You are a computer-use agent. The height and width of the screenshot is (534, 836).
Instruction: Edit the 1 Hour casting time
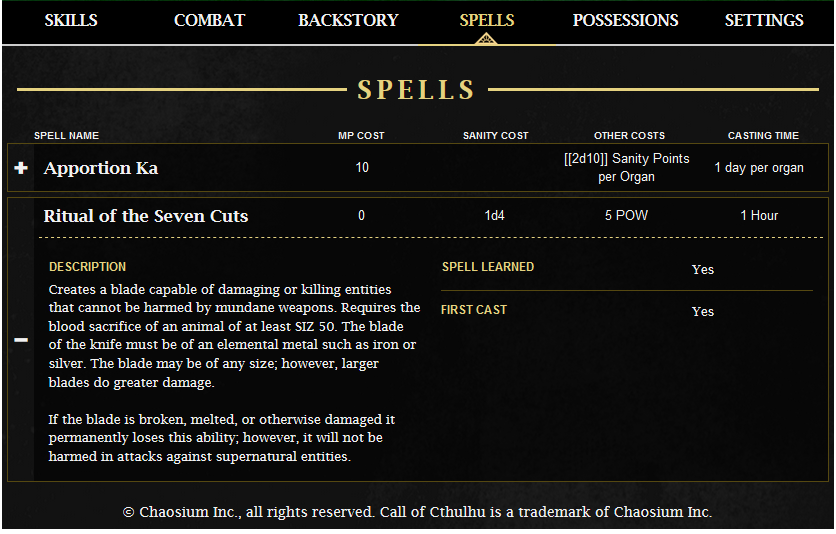759,216
